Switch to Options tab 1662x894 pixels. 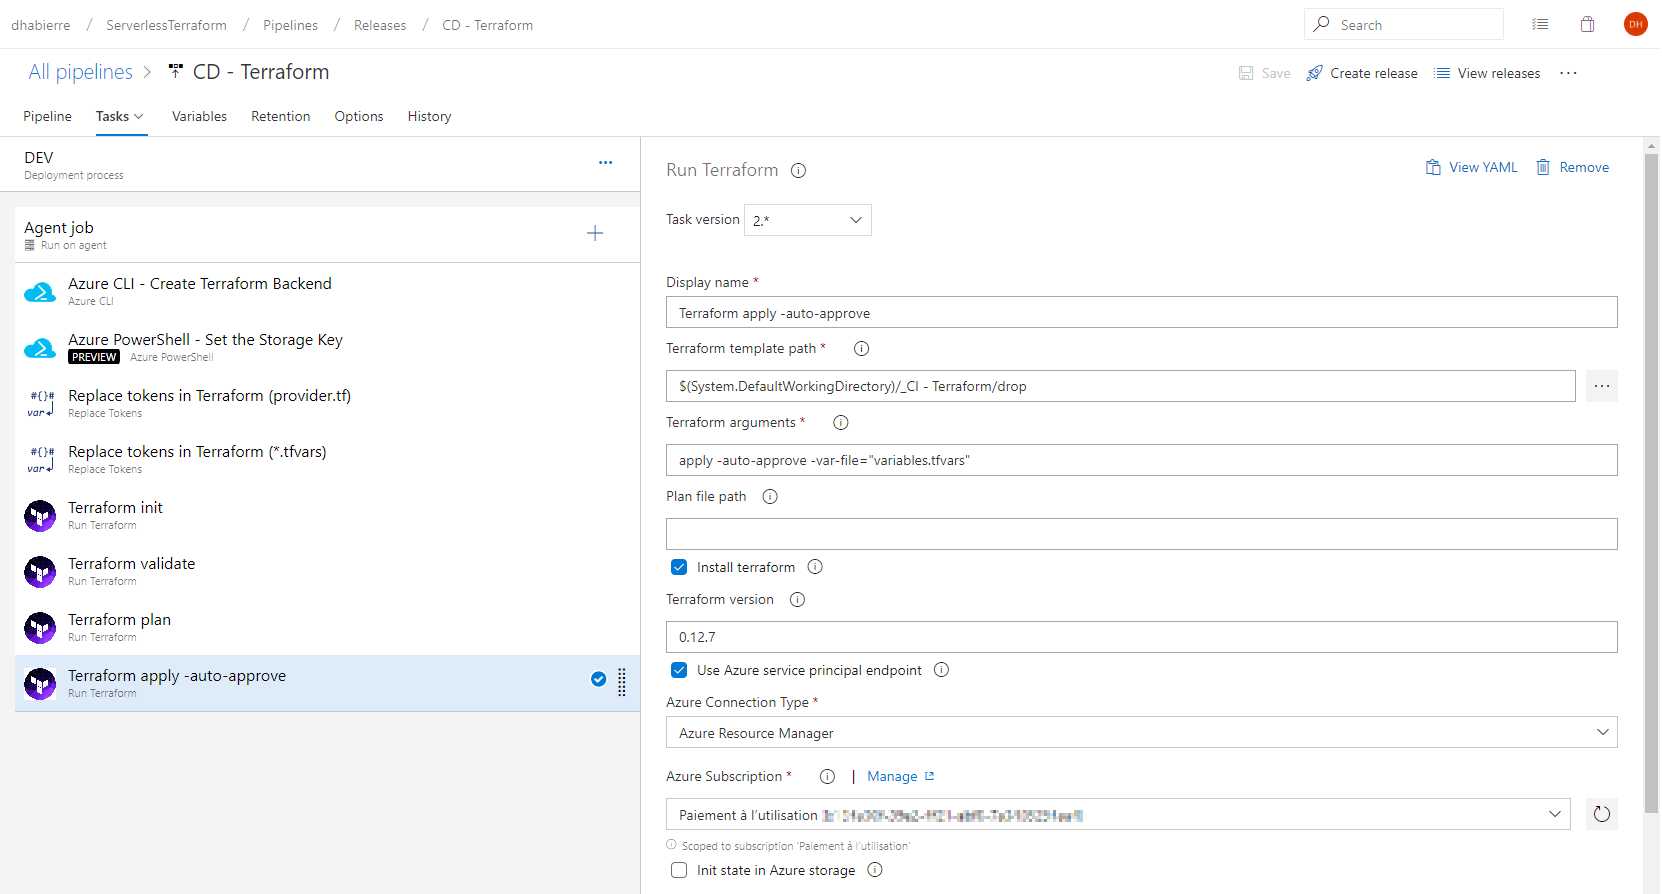tap(358, 116)
